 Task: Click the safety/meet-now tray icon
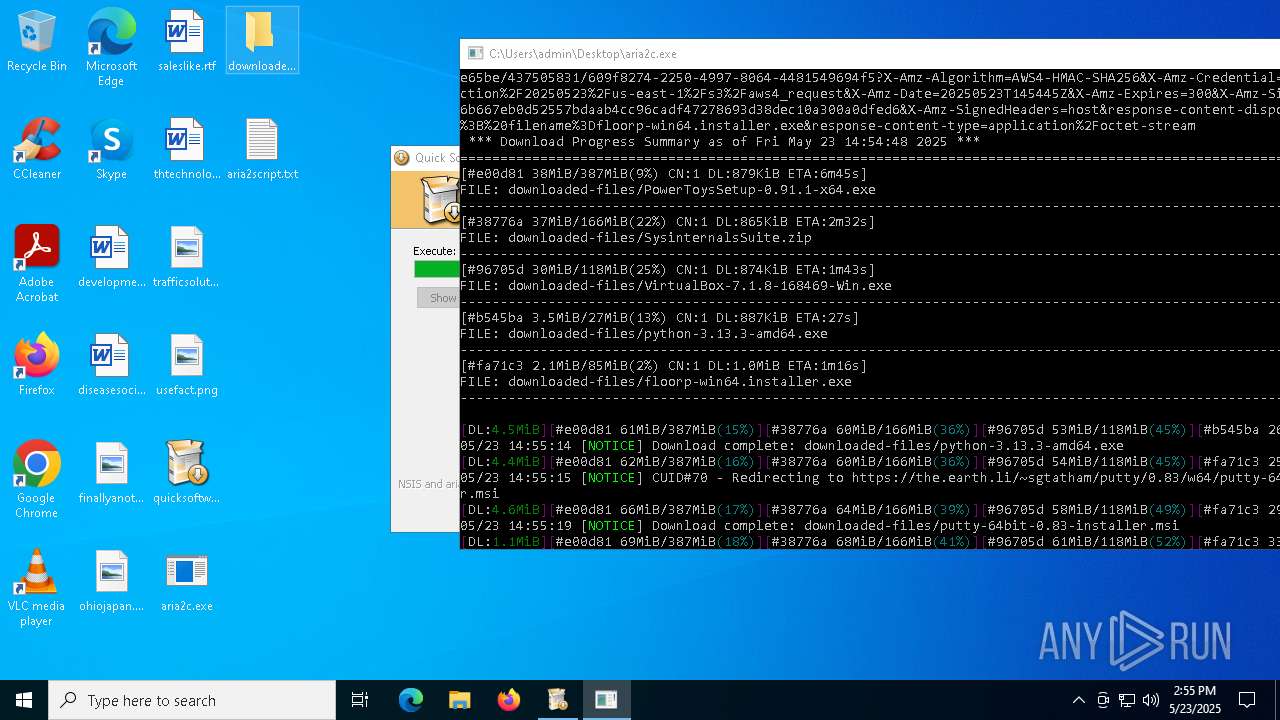pyautogui.click(x=1103, y=700)
